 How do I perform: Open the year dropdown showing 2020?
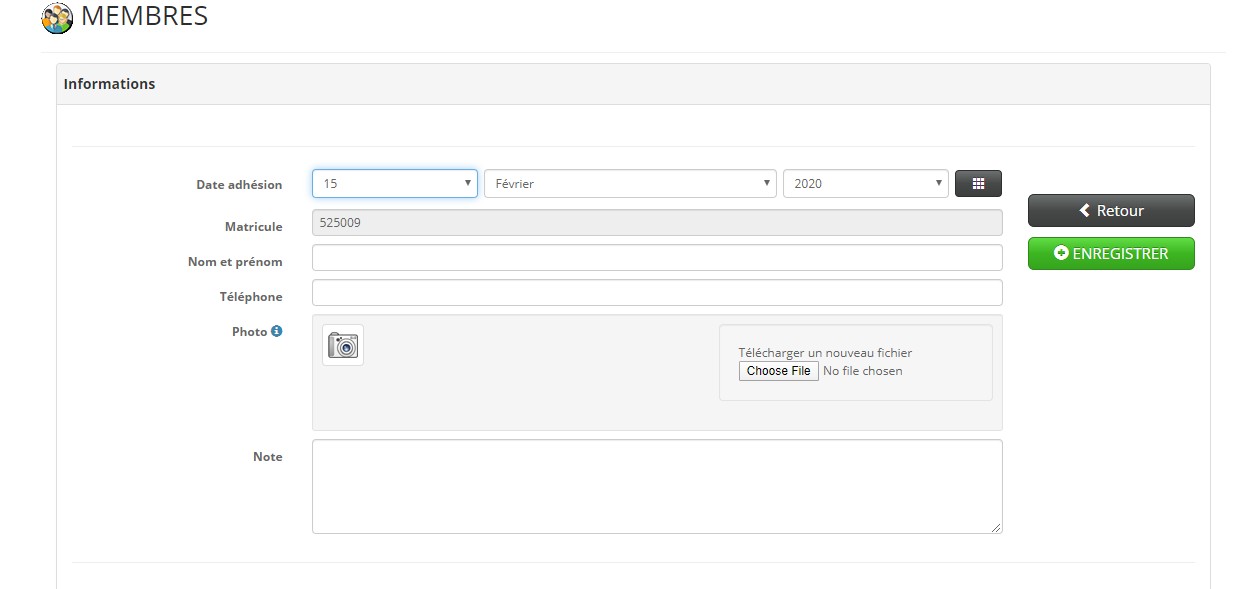[866, 184]
